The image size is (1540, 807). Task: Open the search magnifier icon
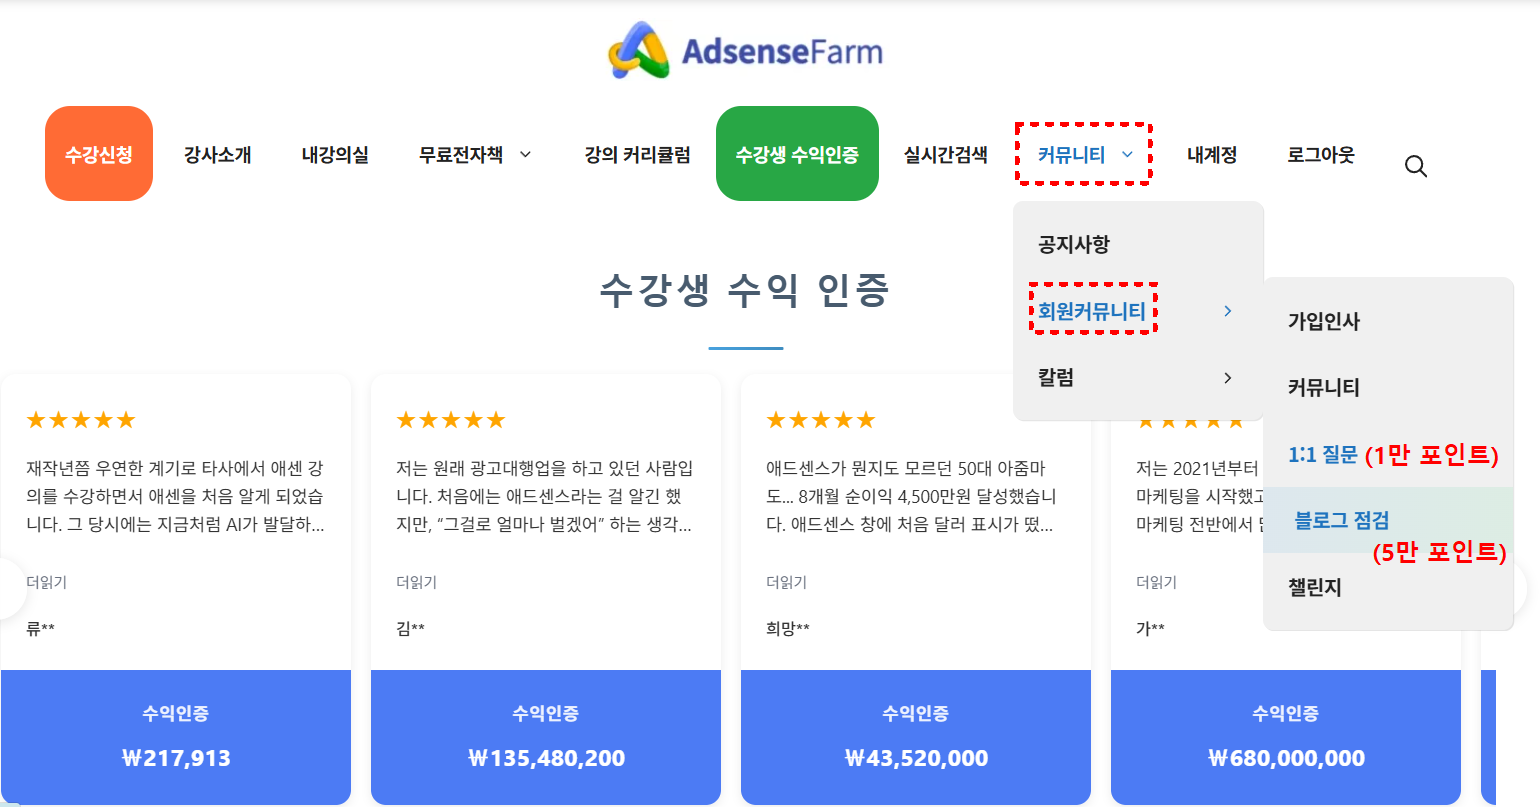coord(1415,166)
